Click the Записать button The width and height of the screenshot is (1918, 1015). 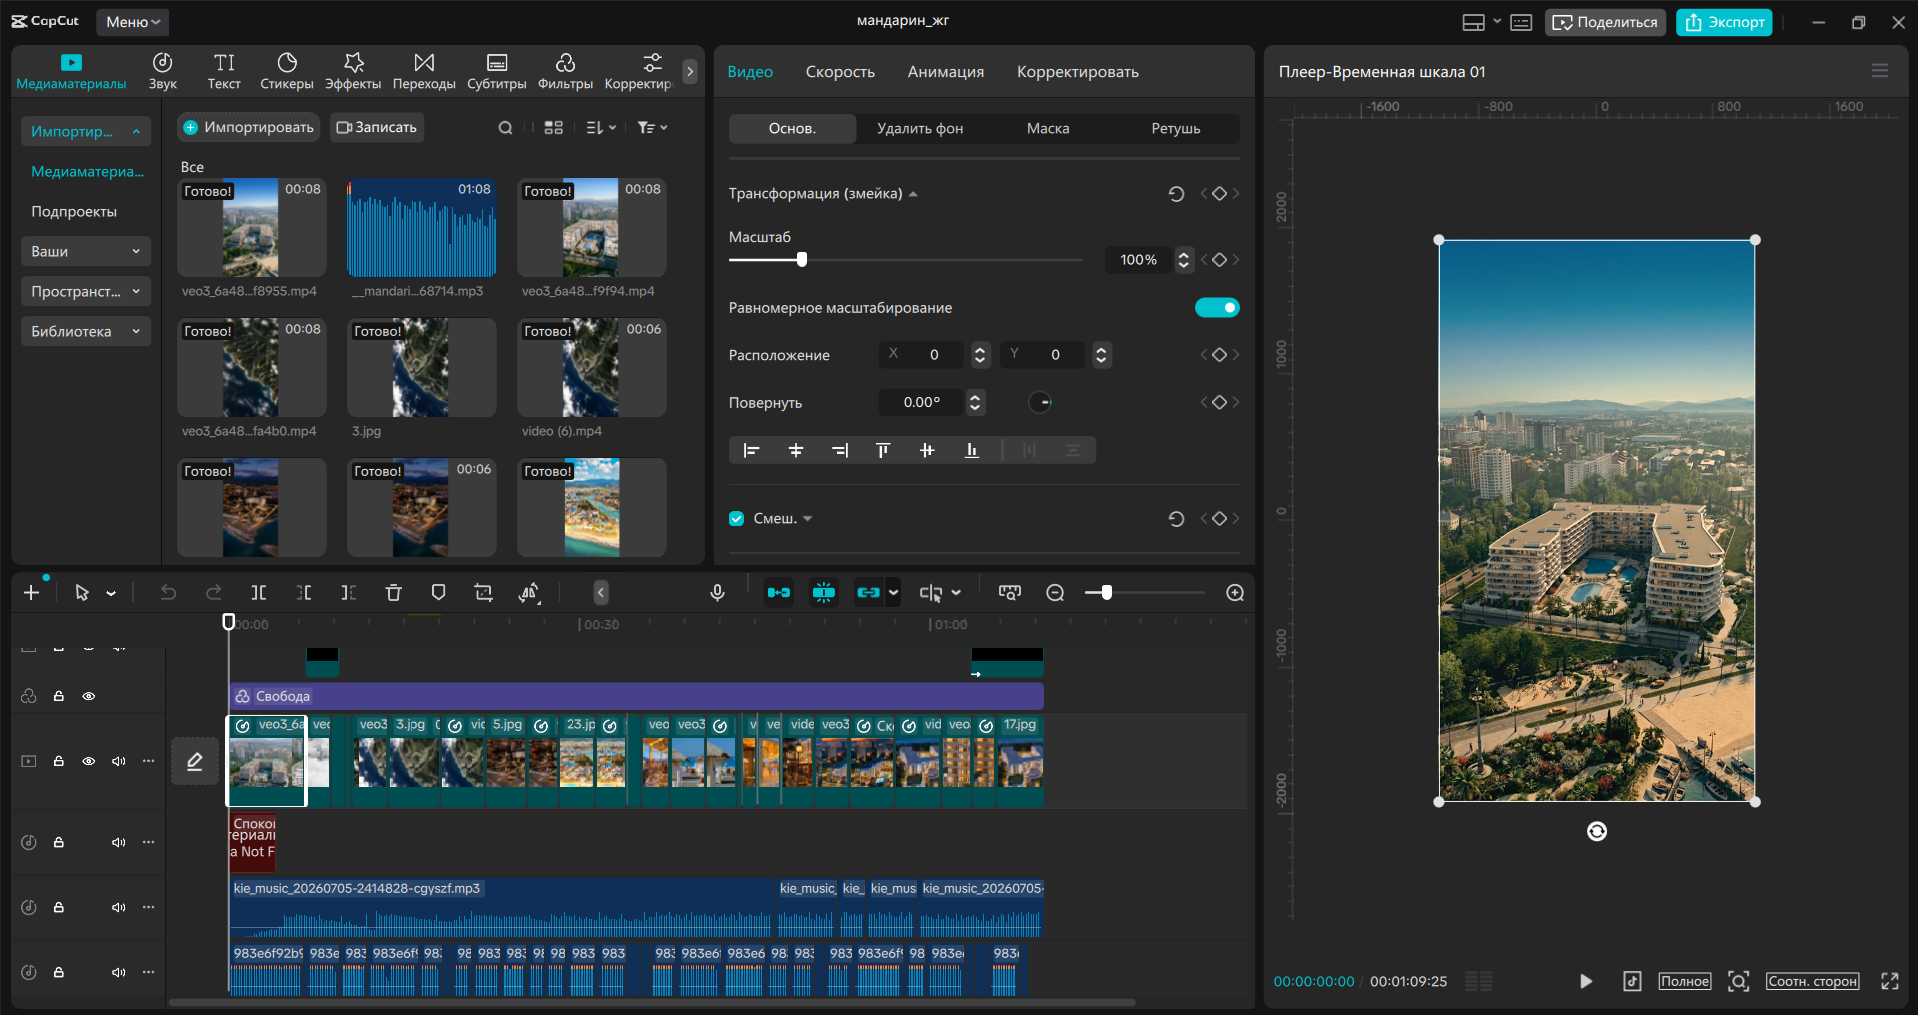point(377,127)
